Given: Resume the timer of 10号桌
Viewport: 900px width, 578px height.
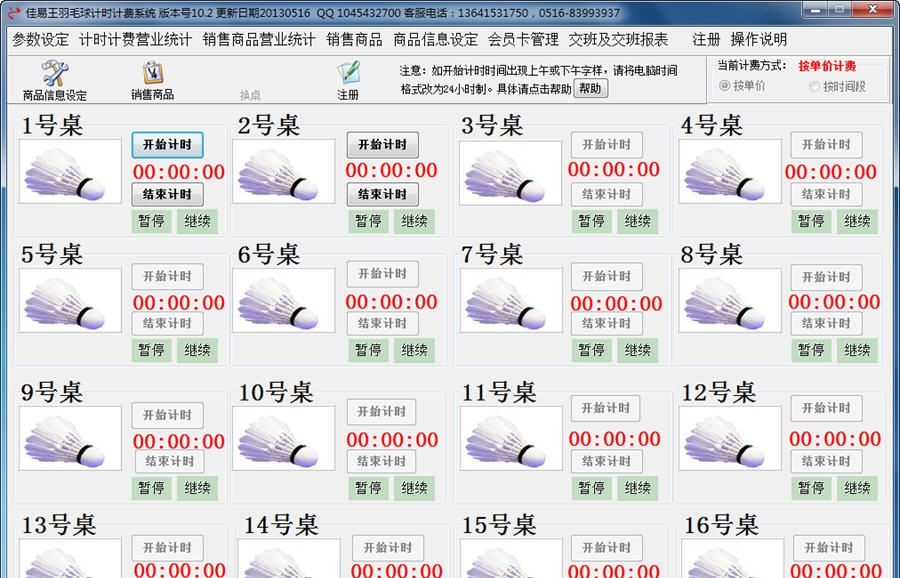Looking at the screenshot, I should click(414, 488).
